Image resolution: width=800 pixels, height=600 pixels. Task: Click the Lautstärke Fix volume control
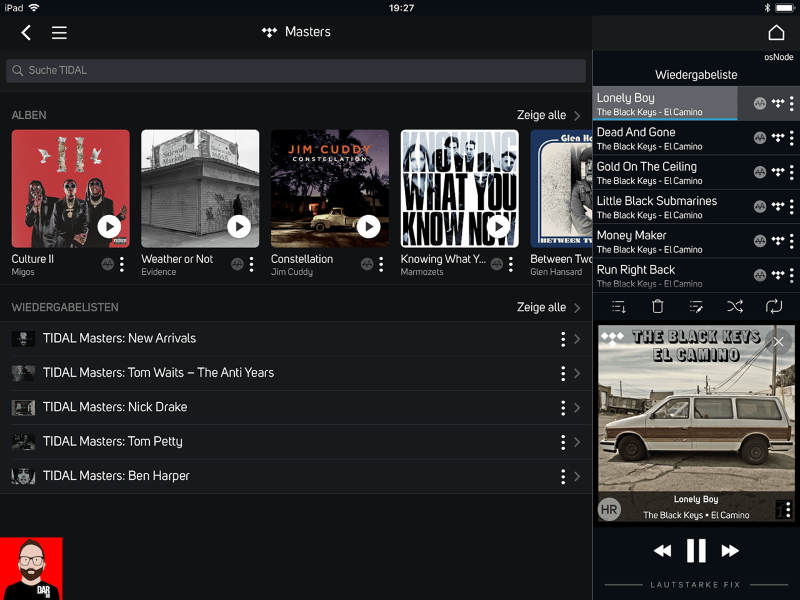pyautogui.click(x=695, y=585)
